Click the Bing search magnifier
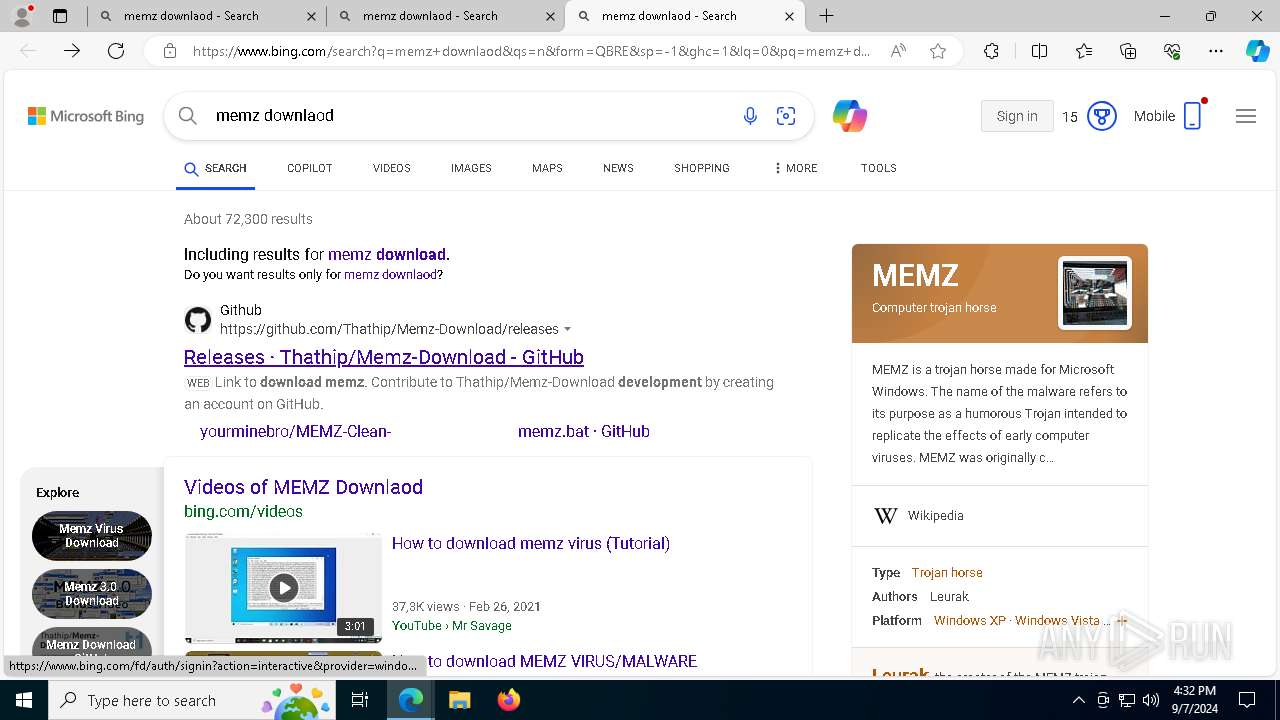This screenshot has width=1280, height=720. click(187, 116)
